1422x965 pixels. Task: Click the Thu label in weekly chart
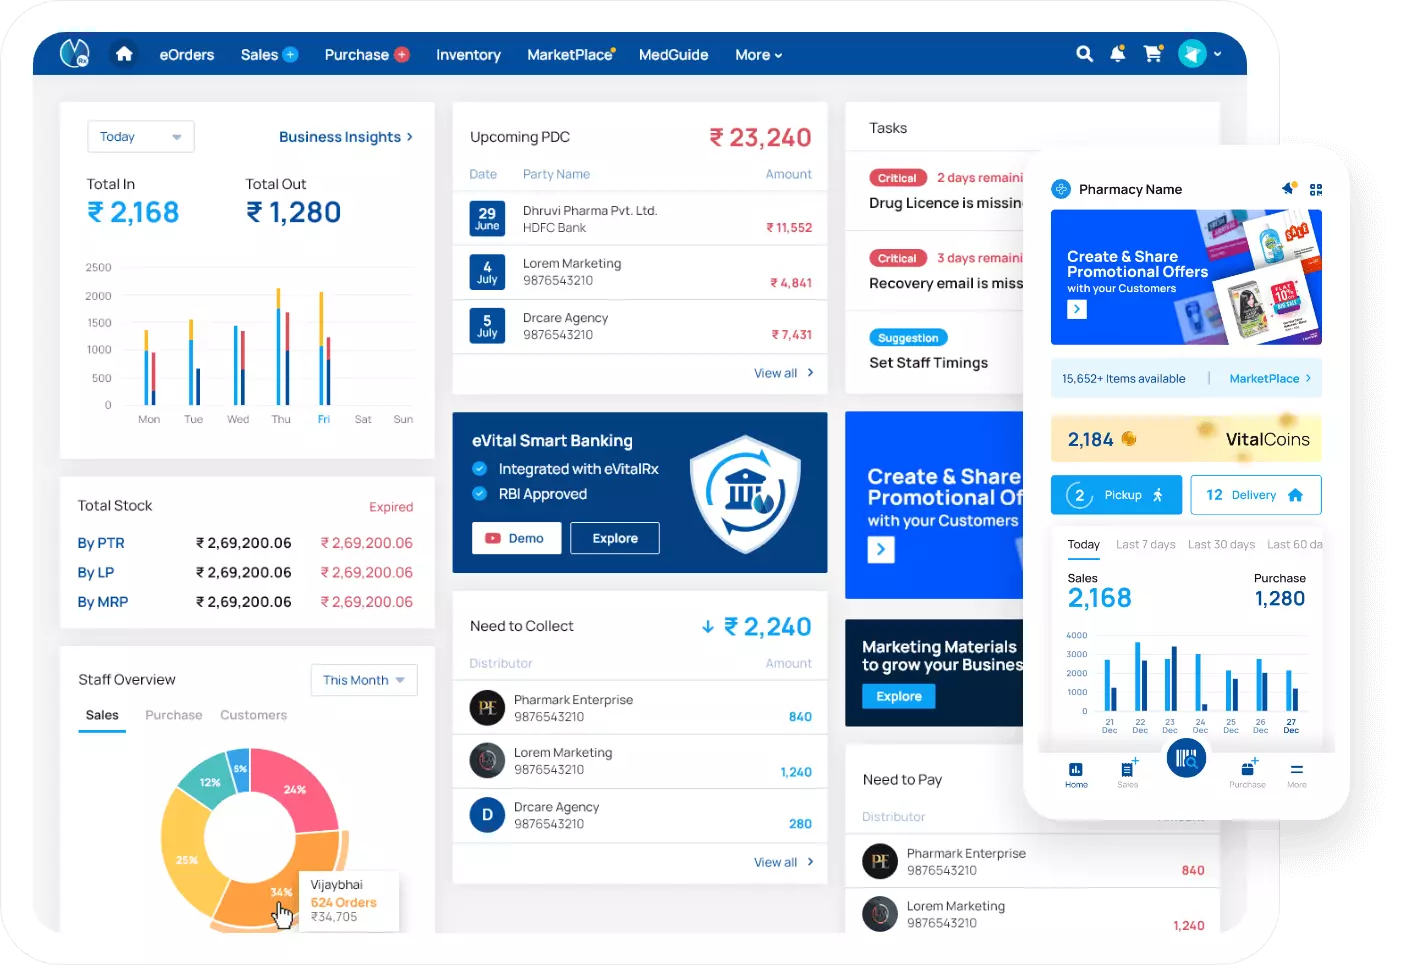[x=281, y=419]
